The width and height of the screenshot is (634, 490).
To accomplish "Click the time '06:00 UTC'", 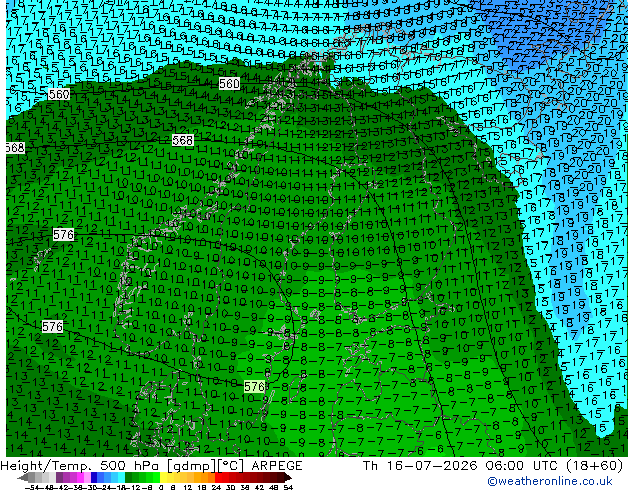I will pyautogui.click(x=524, y=466).
